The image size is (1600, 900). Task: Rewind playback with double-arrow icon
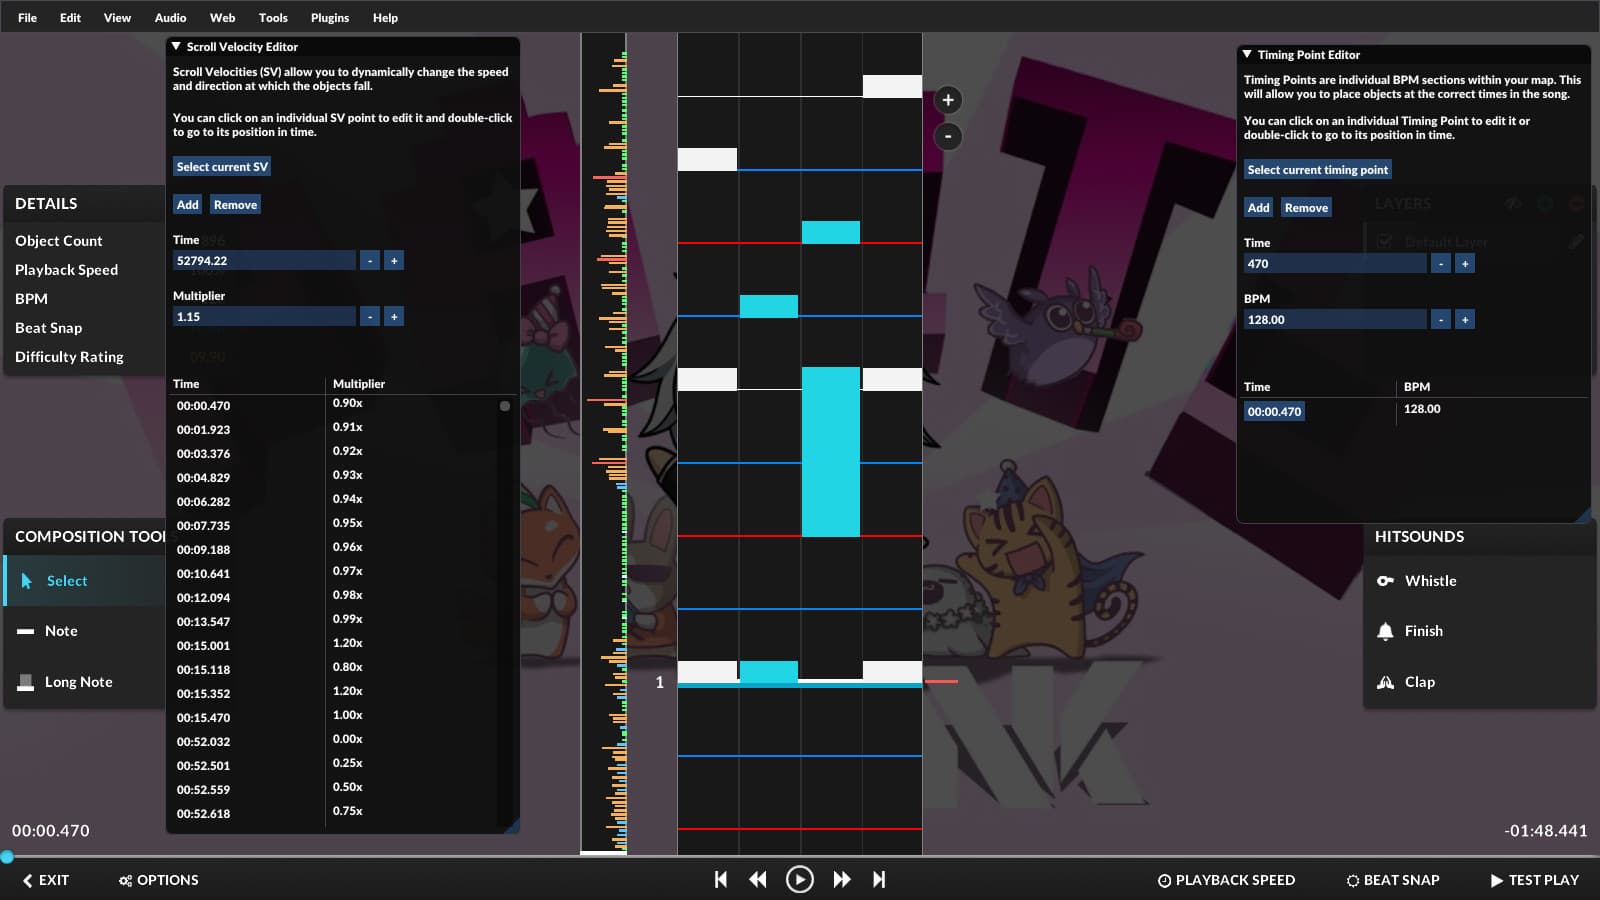coord(758,879)
